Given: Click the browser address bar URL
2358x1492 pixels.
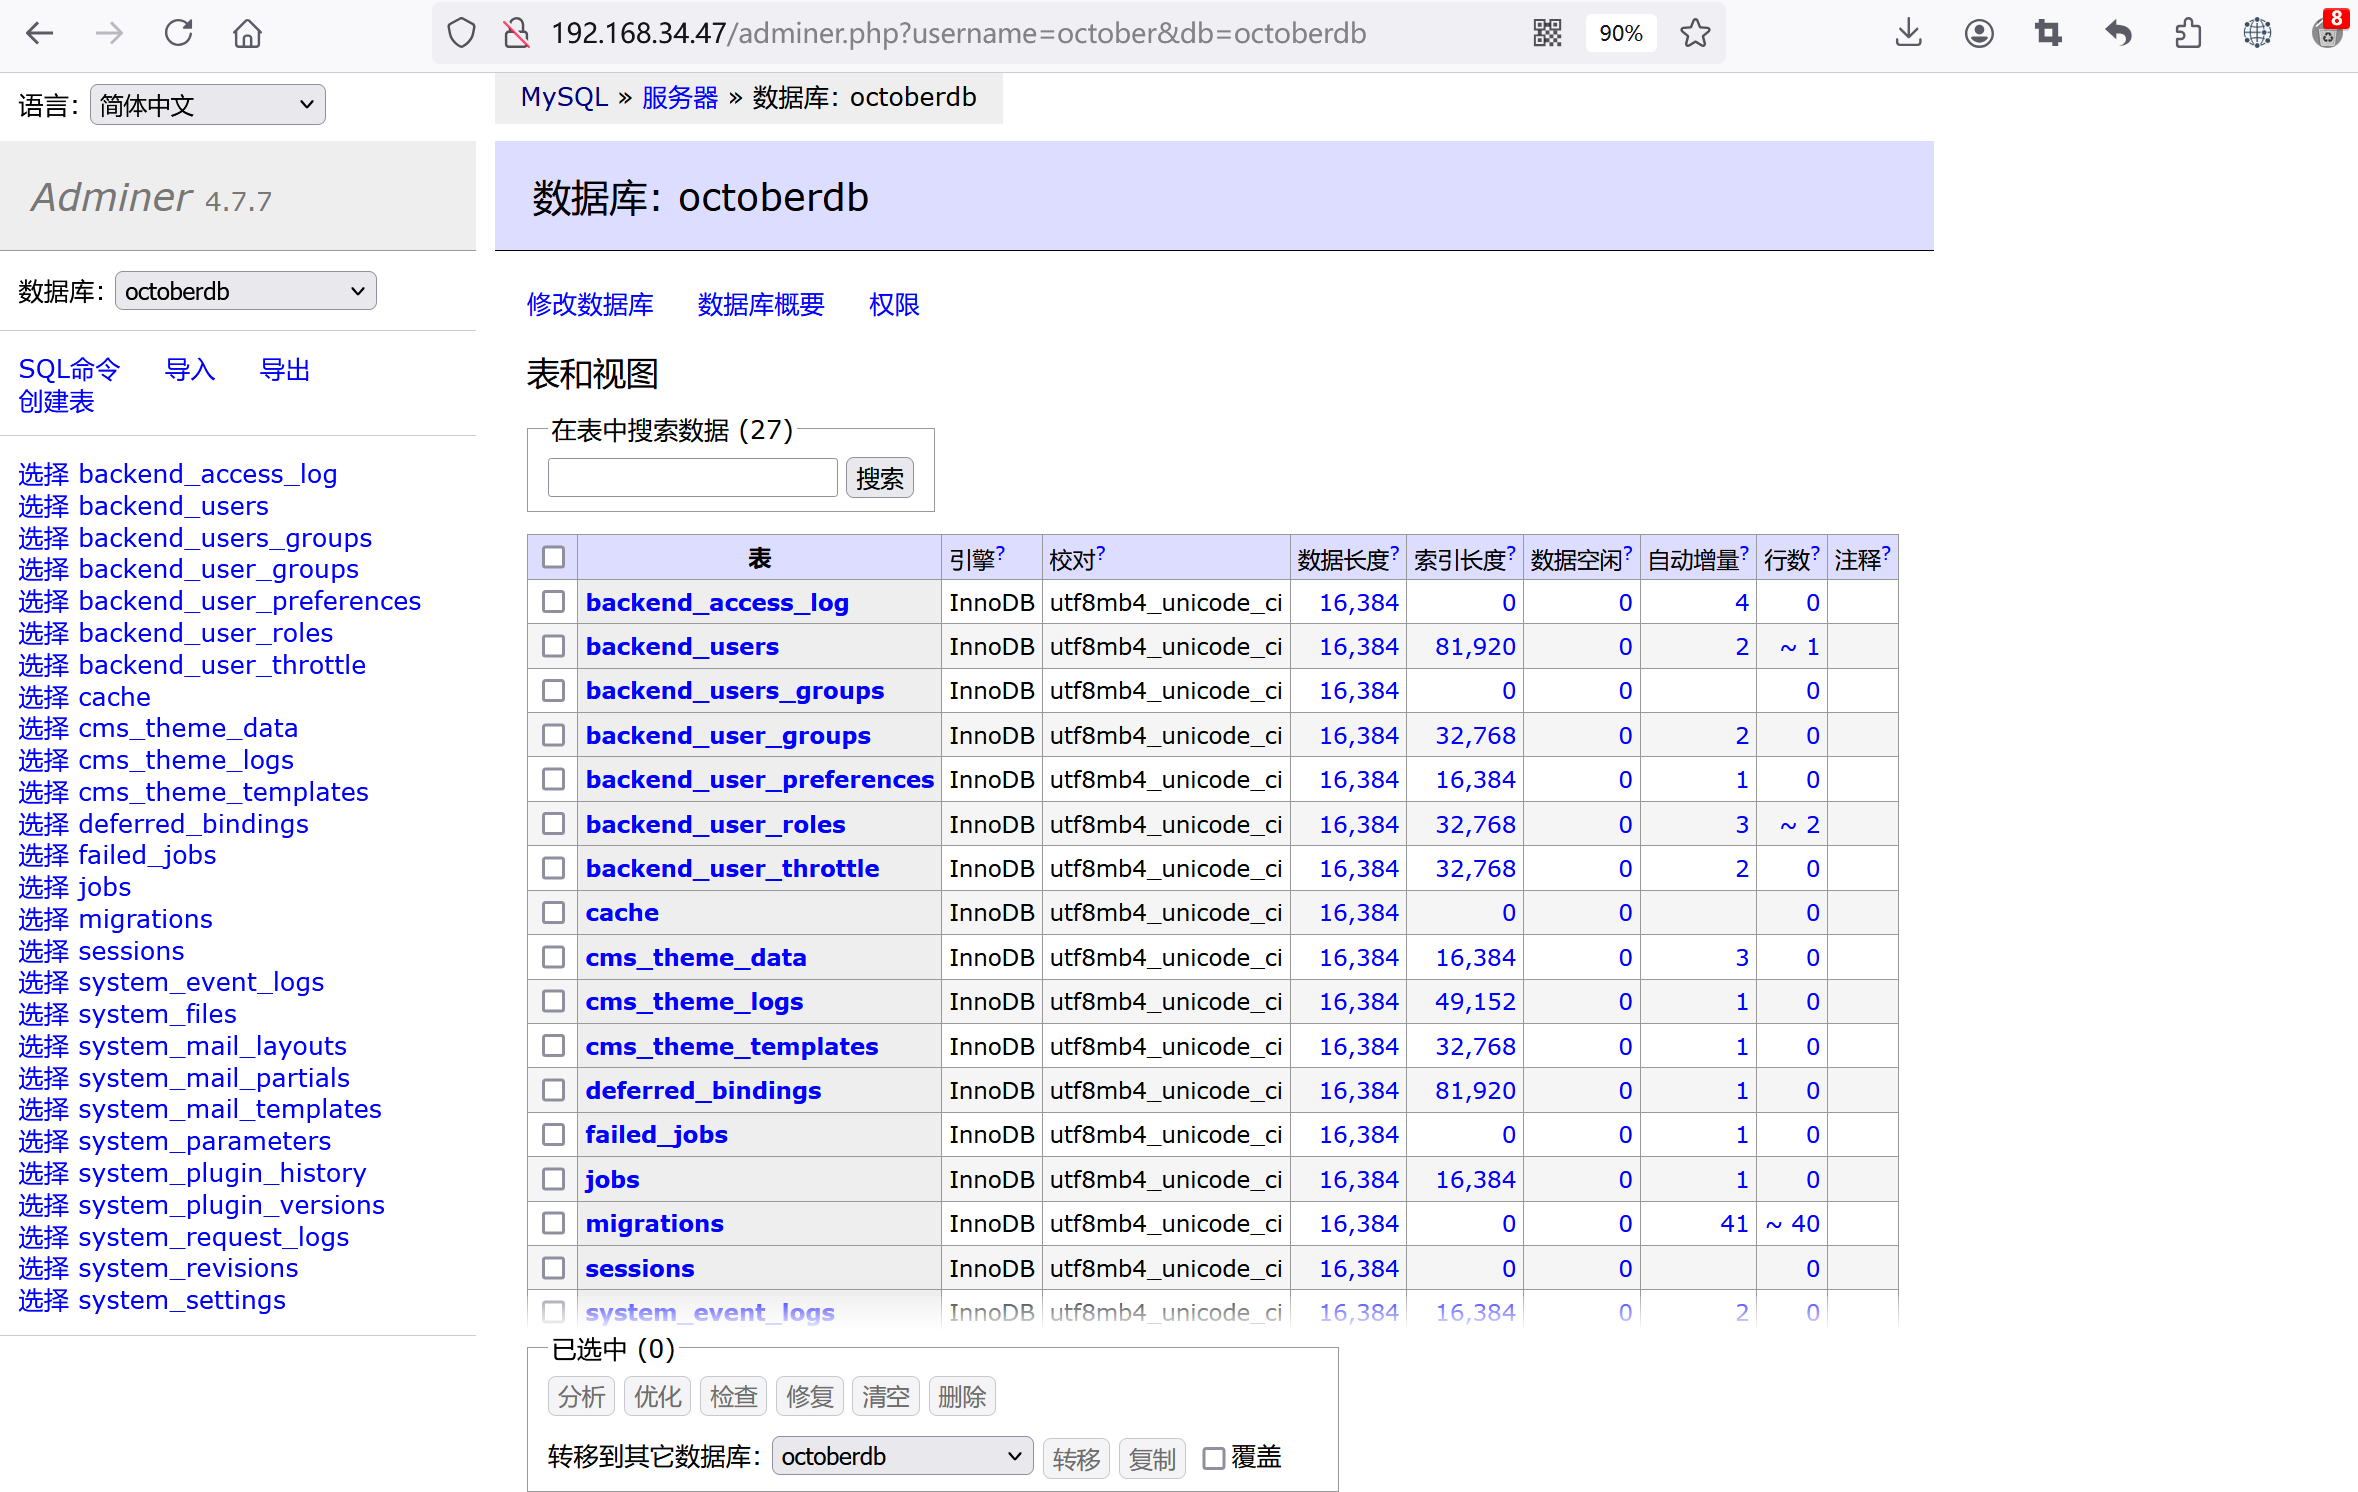Looking at the screenshot, I should (x=958, y=33).
